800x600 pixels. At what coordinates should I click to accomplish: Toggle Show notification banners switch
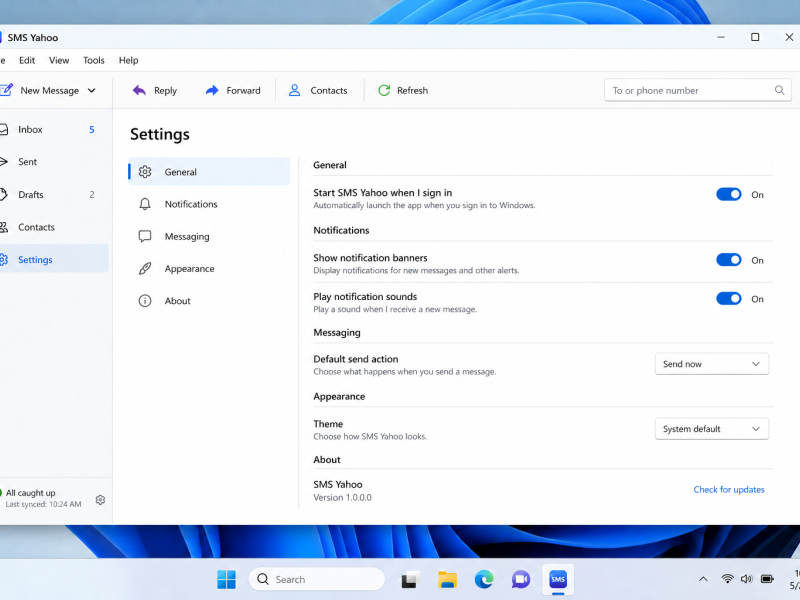coord(729,260)
